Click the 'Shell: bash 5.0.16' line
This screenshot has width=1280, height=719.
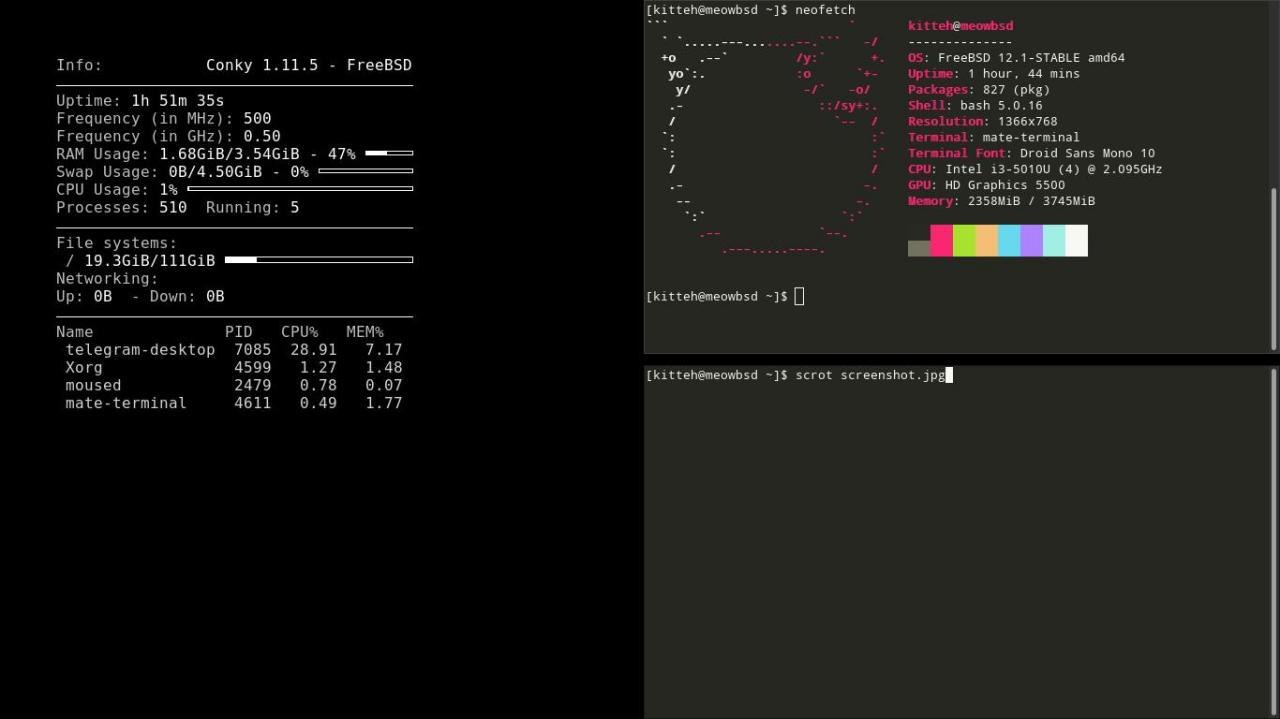point(975,106)
